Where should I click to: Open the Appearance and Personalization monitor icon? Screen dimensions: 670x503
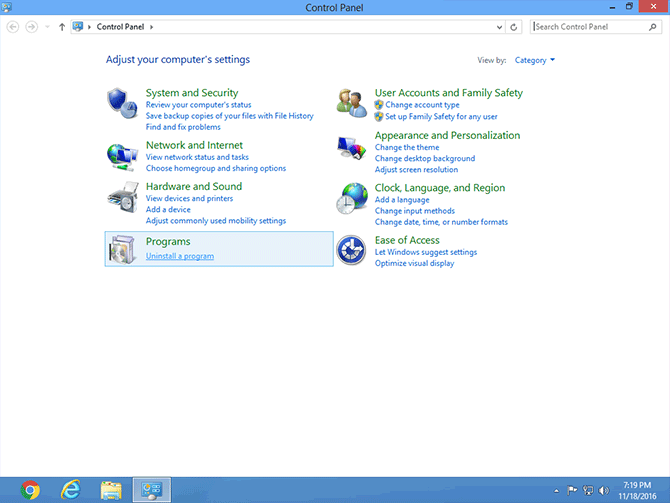(352, 148)
